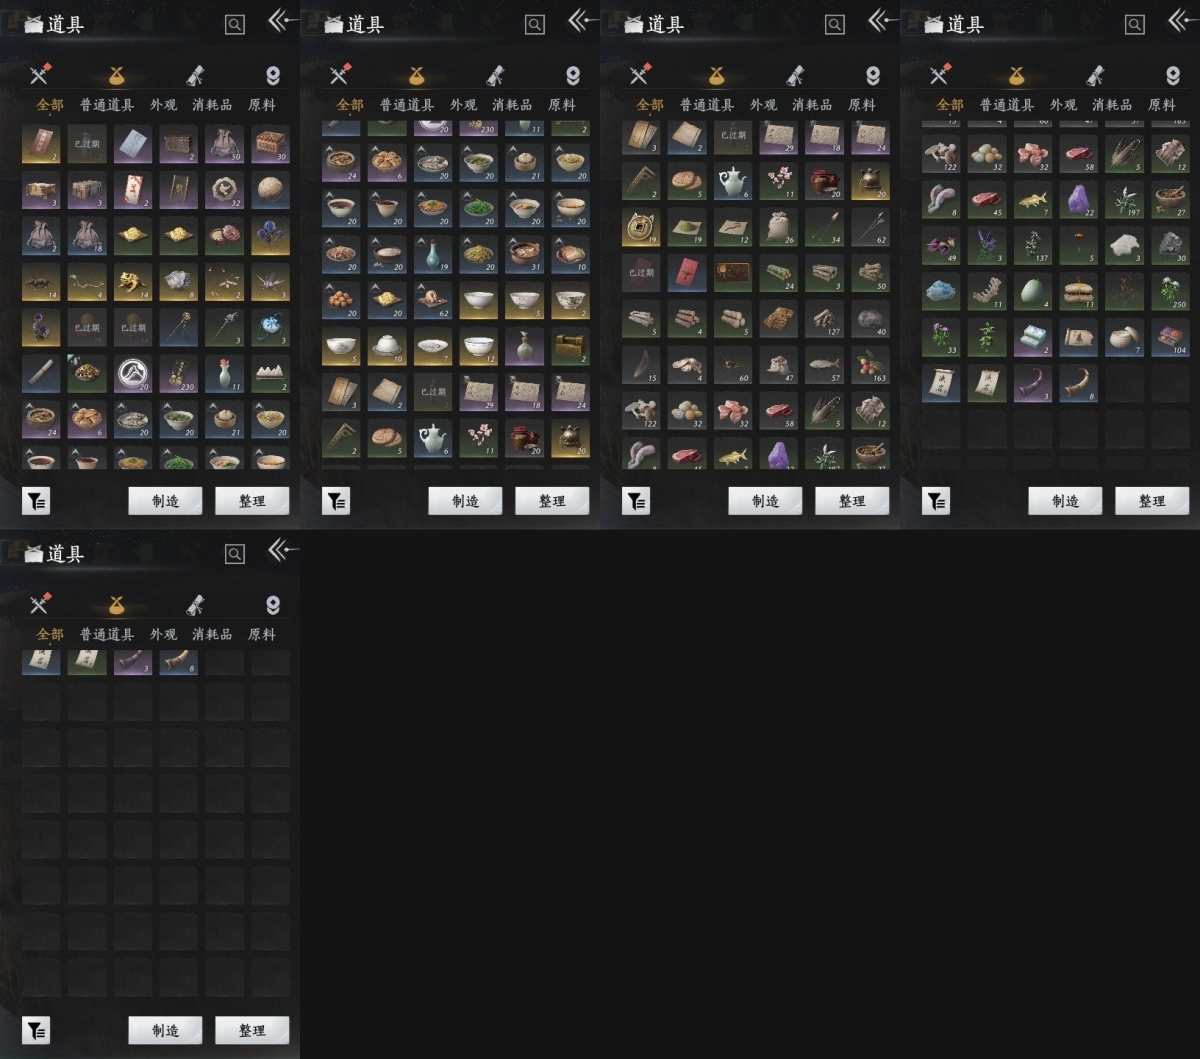This screenshot has width=1200, height=1059.
Task: Open filter menu in second panel
Action: pyautogui.click(x=336, y=501)
